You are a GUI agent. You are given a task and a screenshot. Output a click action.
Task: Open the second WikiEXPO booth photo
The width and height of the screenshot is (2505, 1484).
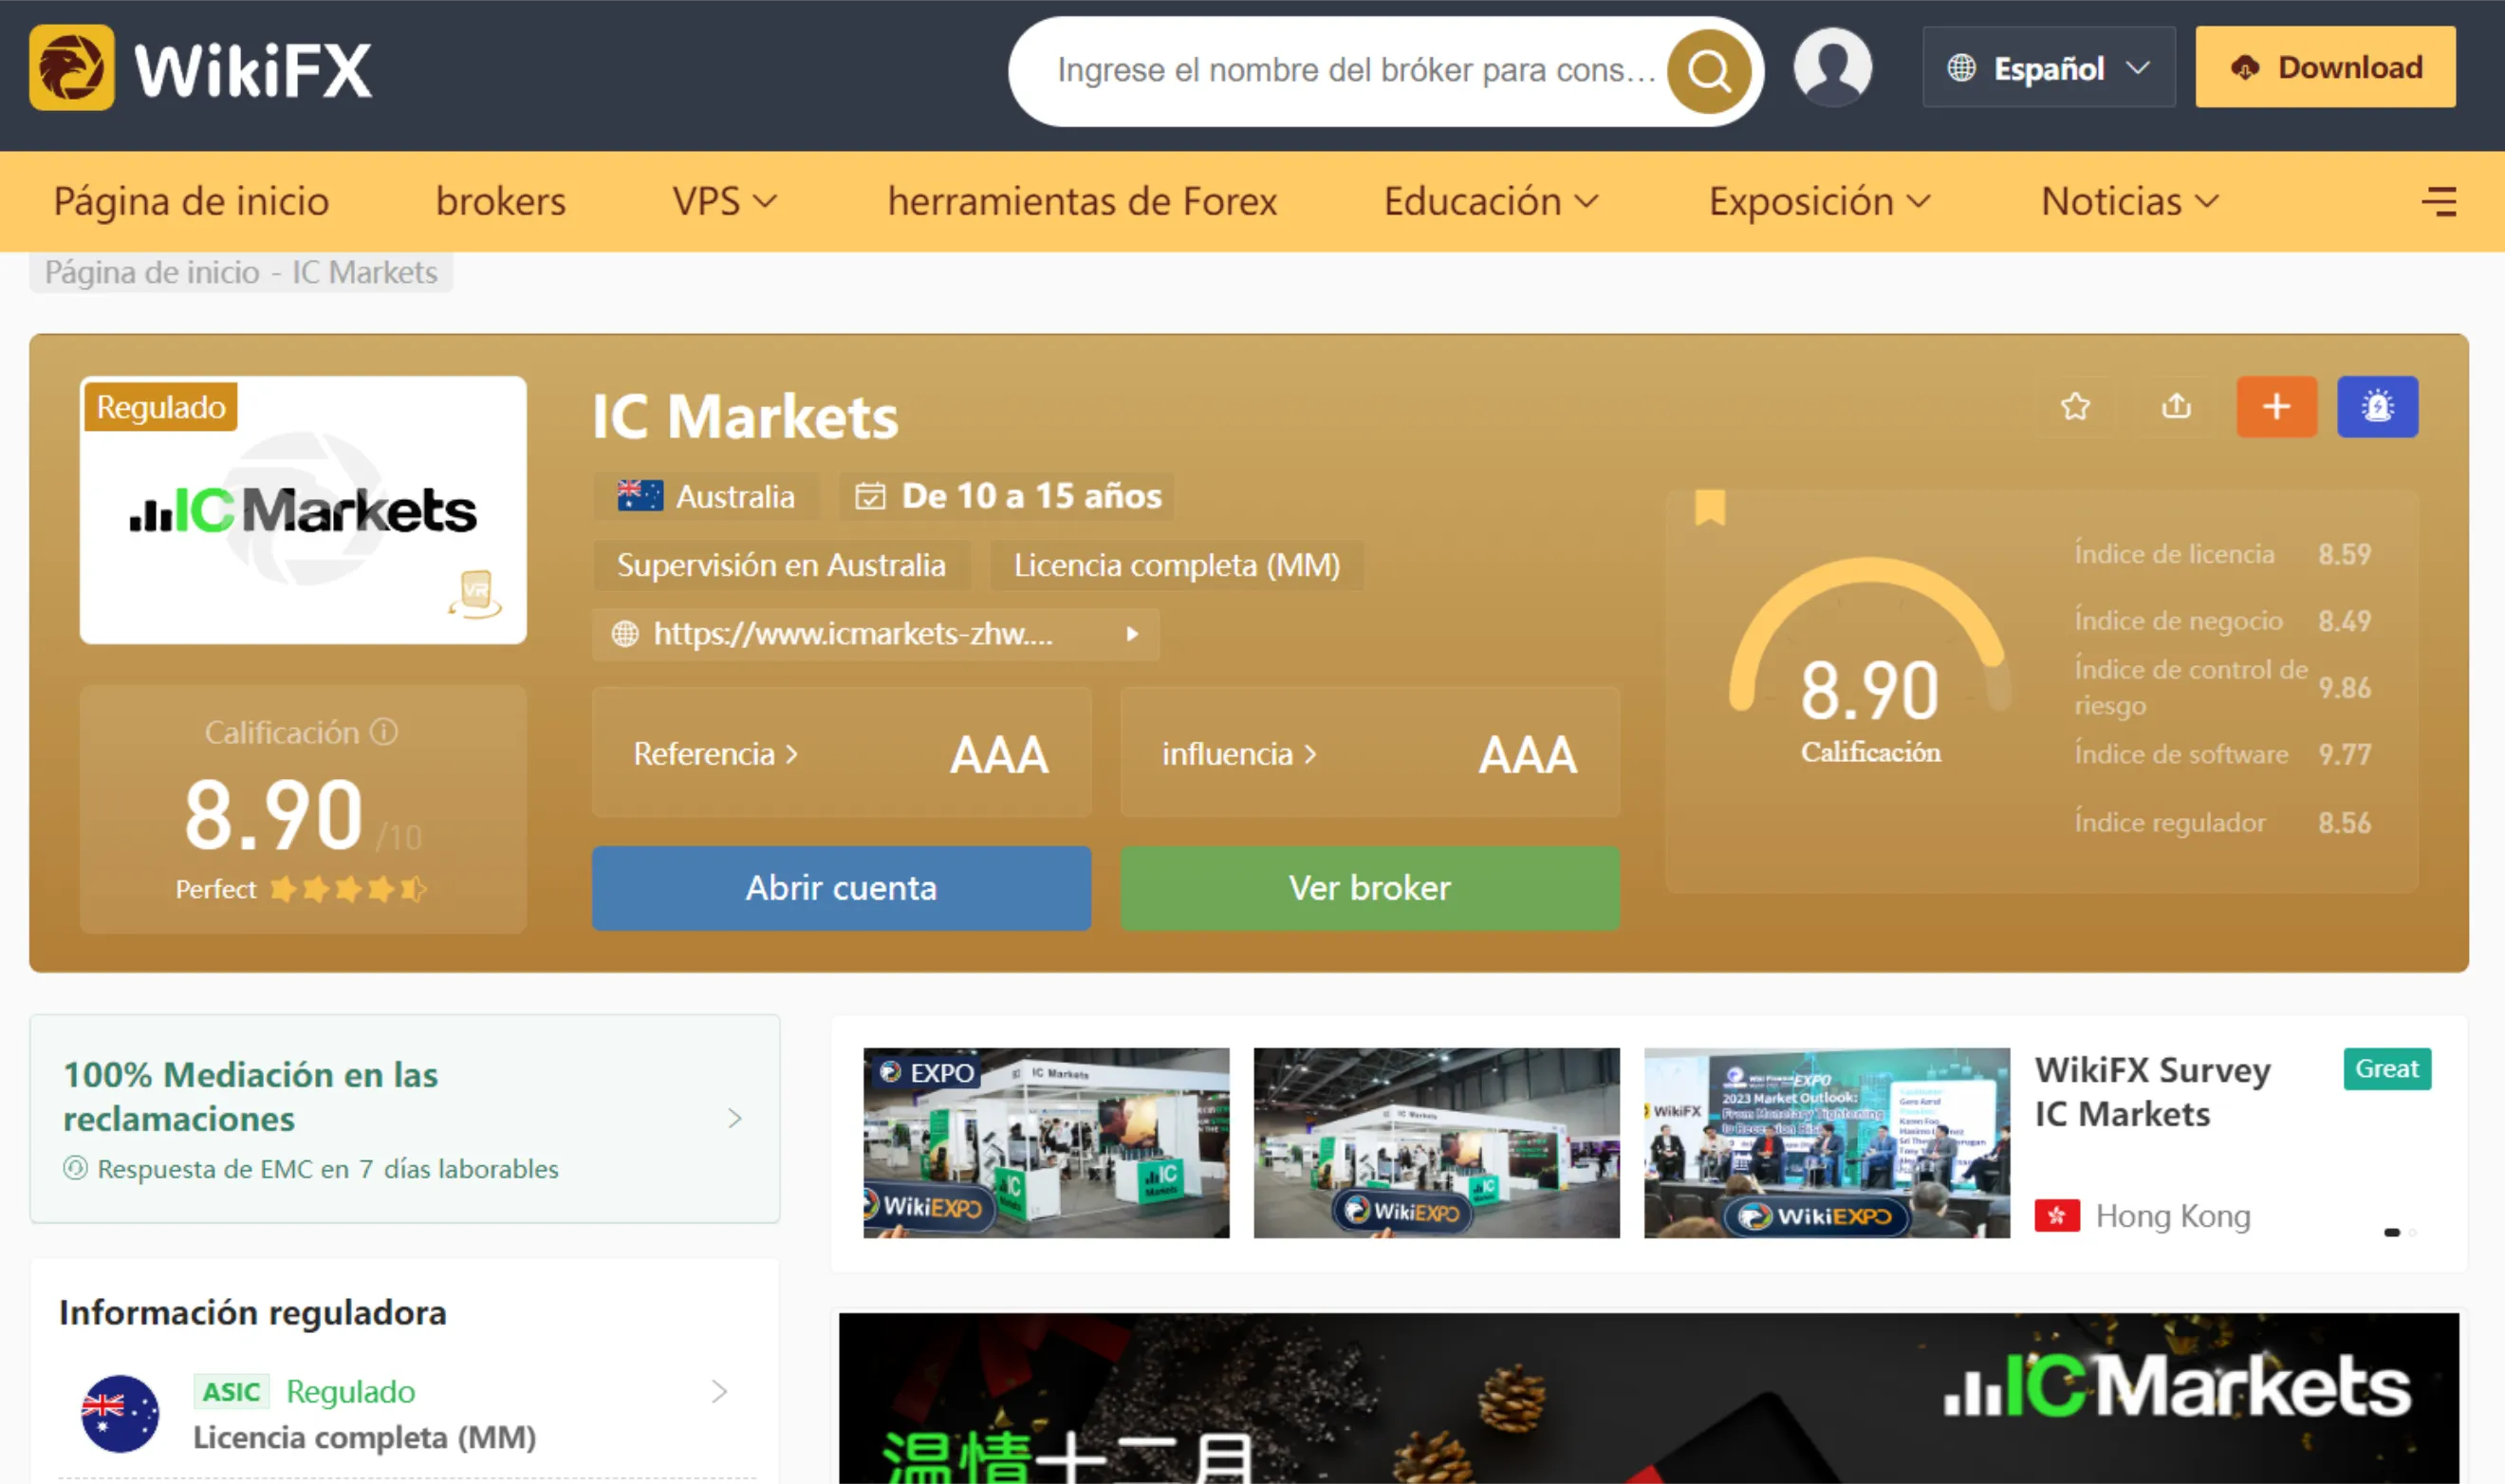[x=1436, y=1143]
